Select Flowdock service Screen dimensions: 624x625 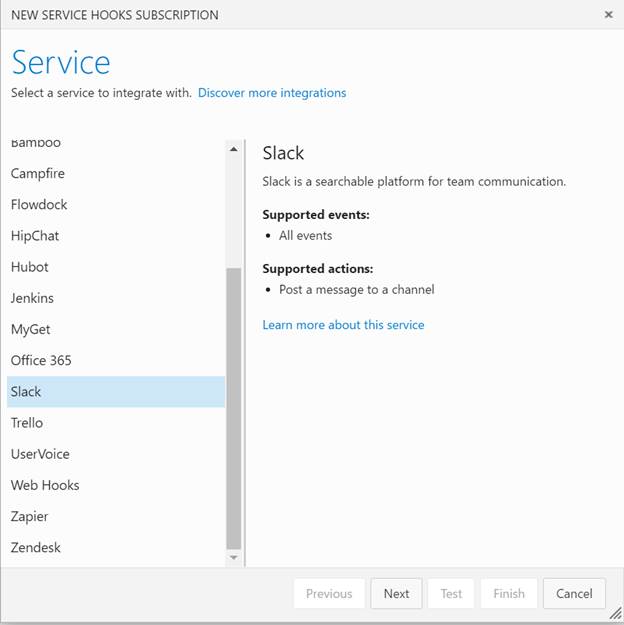click(x=39, y=205)
